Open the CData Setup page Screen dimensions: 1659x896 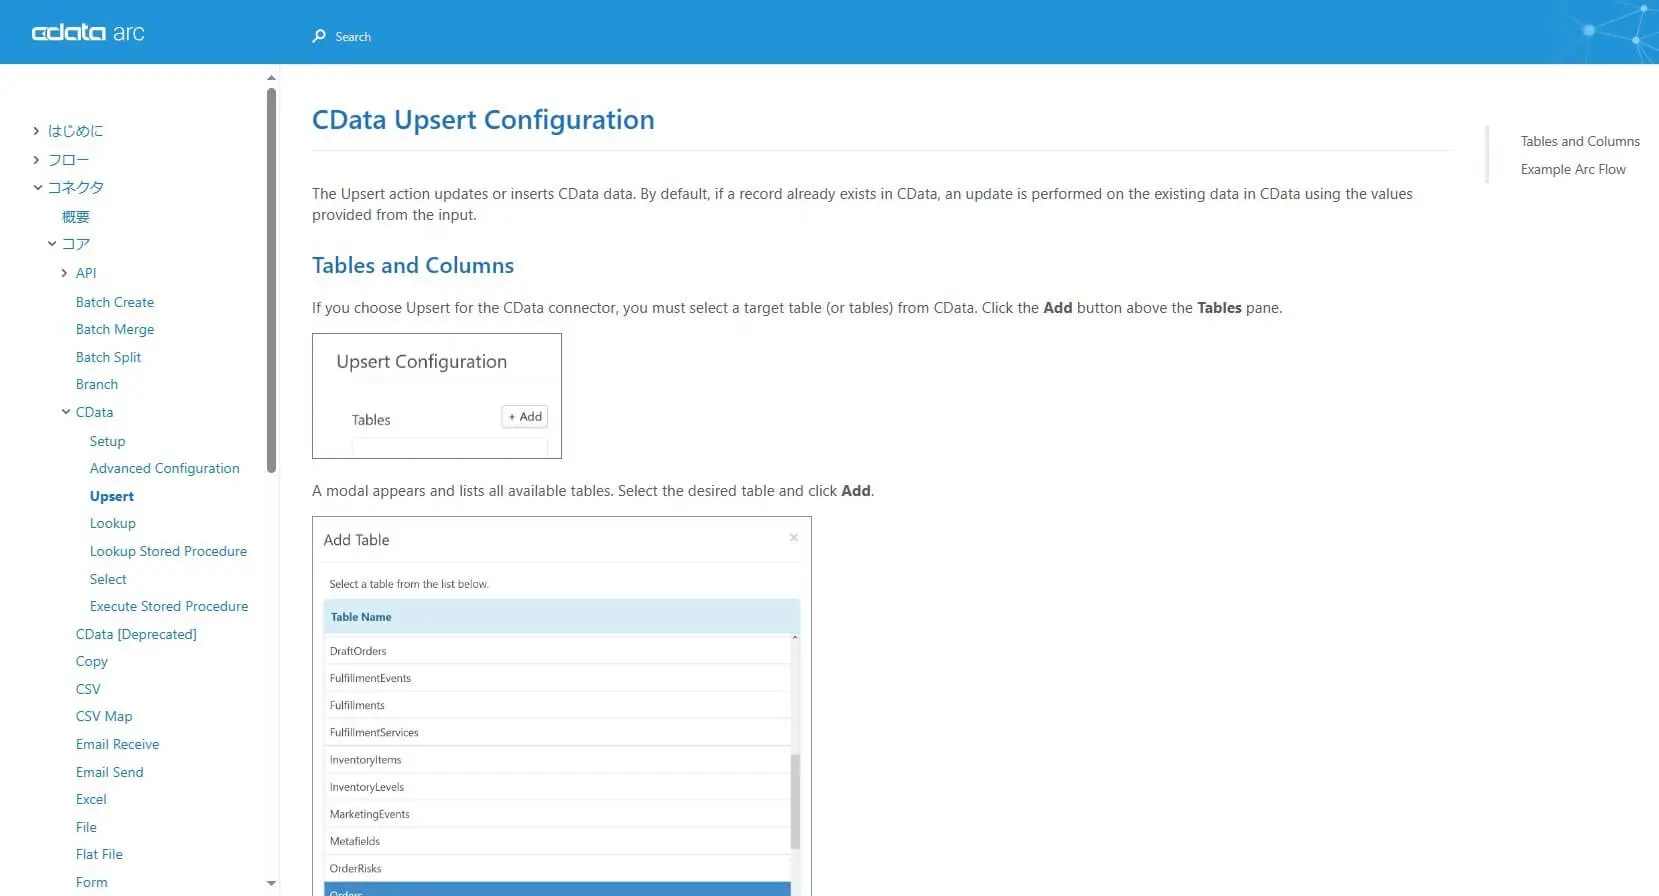[107, 441]
